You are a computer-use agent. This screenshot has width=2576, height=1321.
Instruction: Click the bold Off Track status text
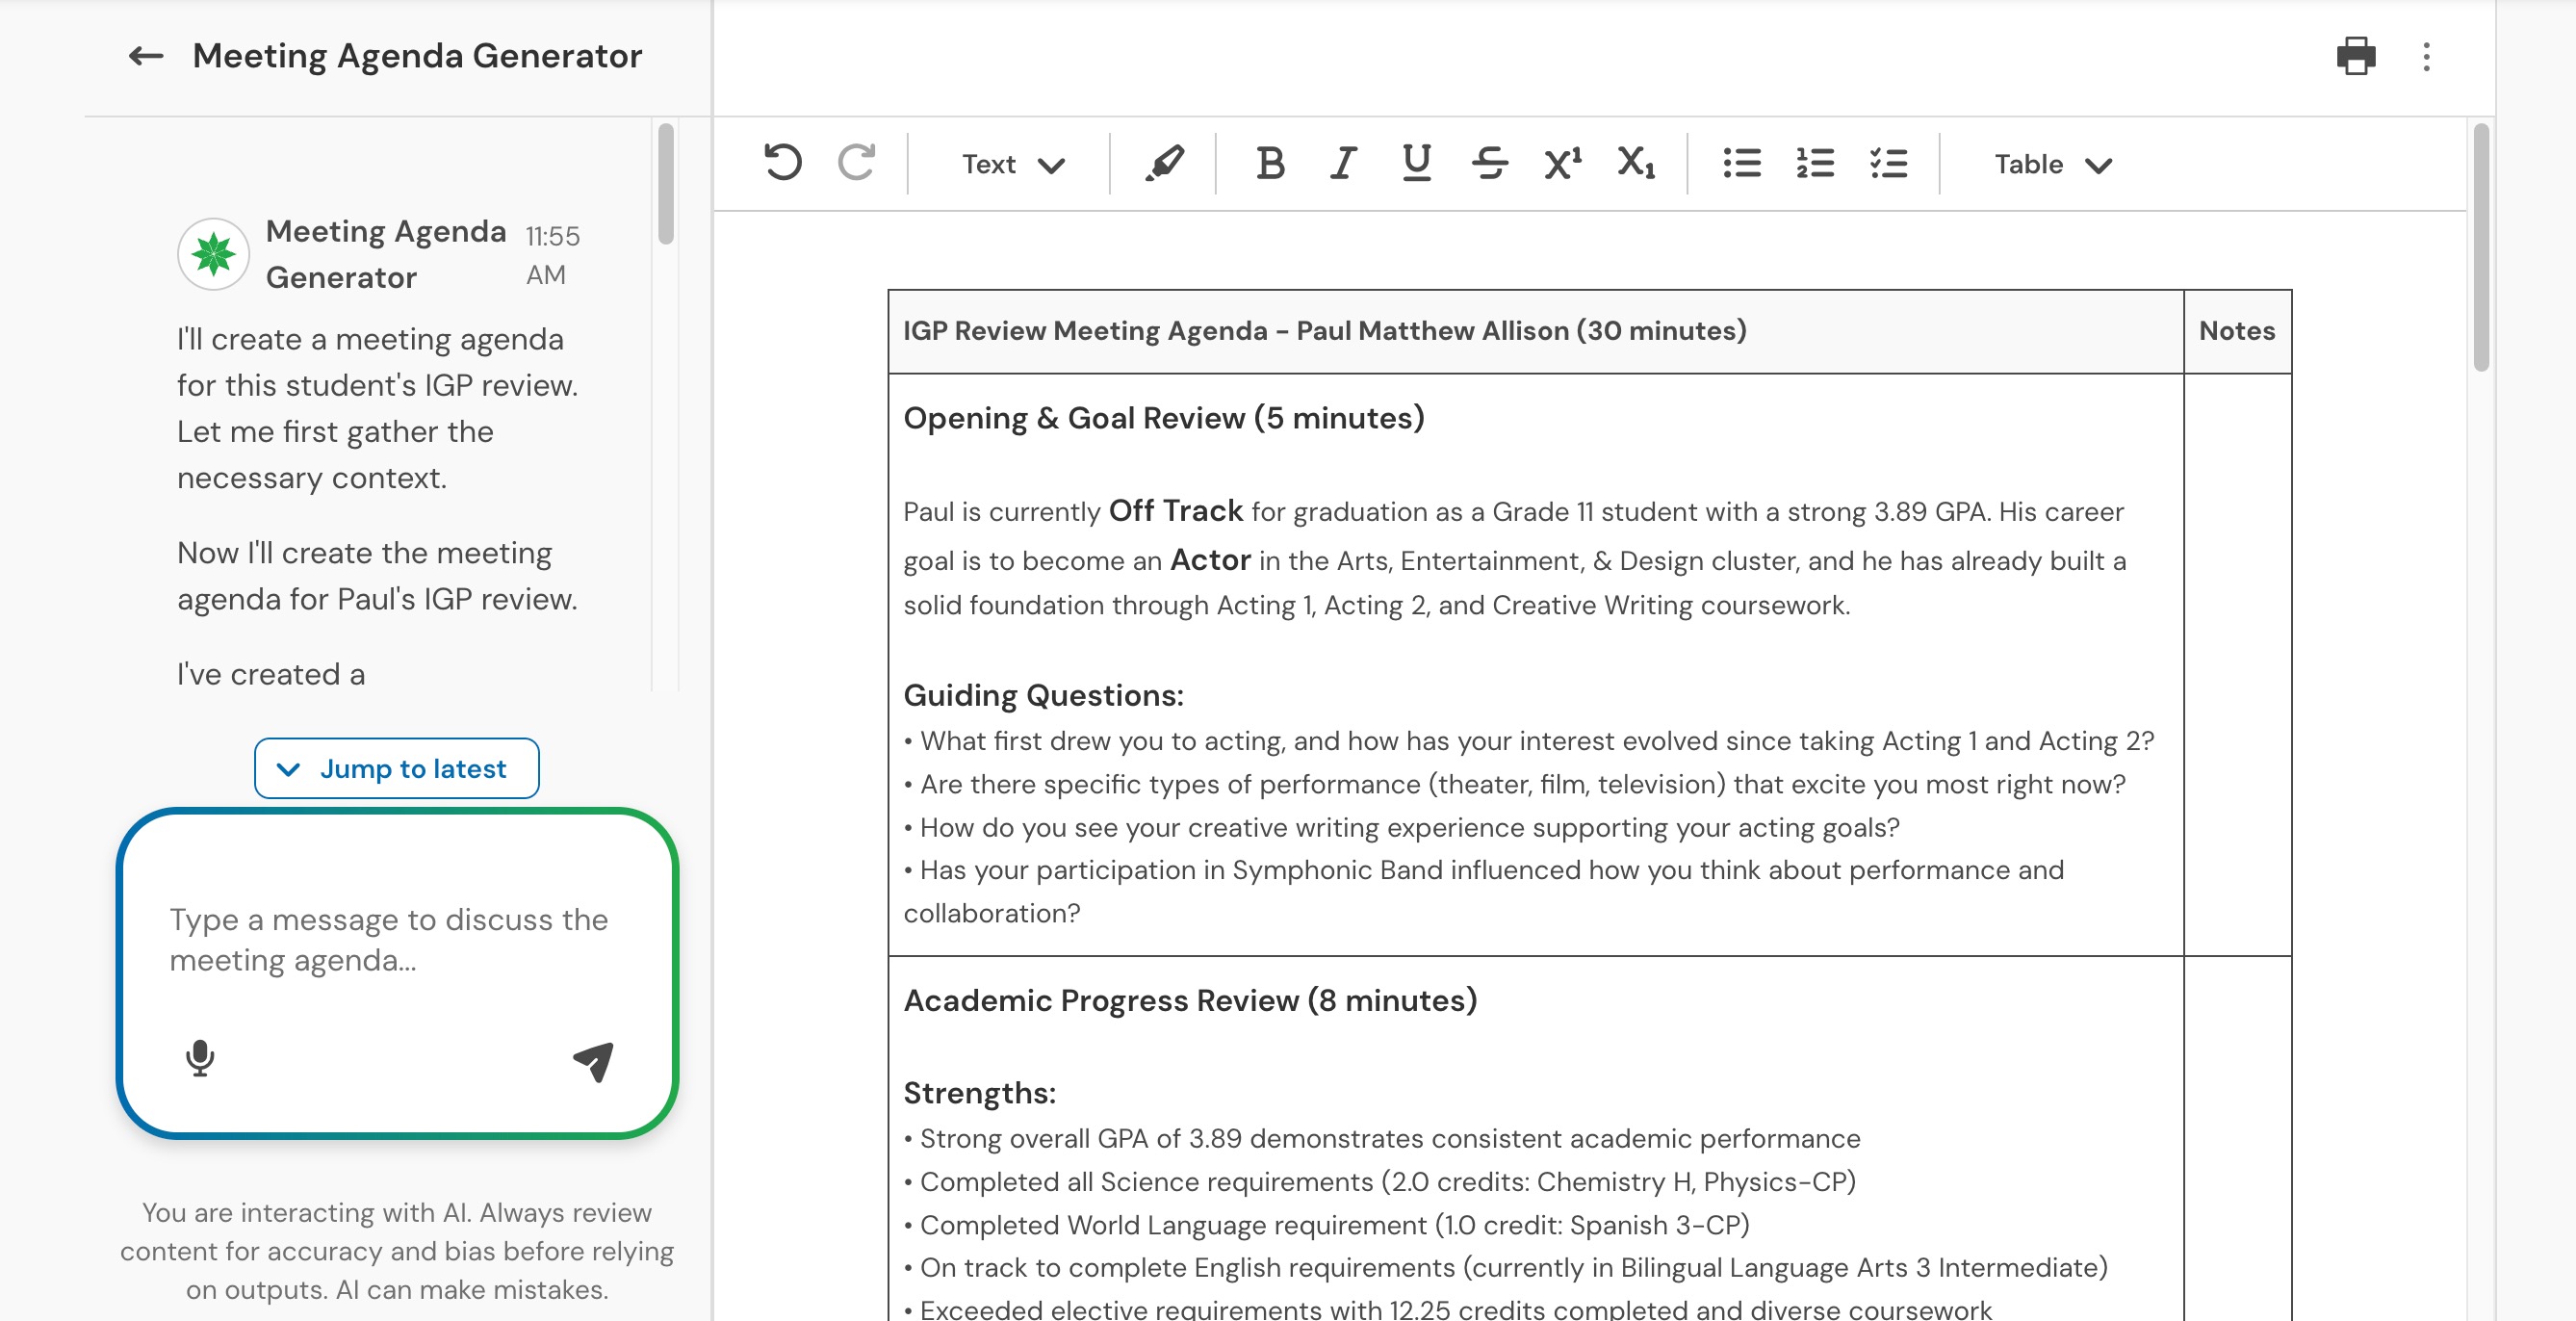[x=1175, y=511]
